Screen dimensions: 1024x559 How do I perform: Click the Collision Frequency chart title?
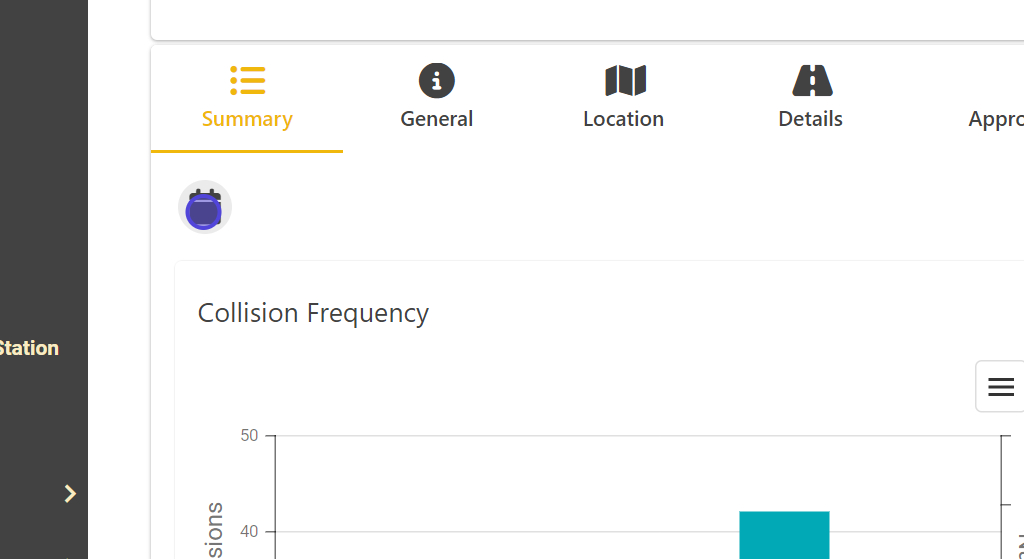(x=313, y=313)
